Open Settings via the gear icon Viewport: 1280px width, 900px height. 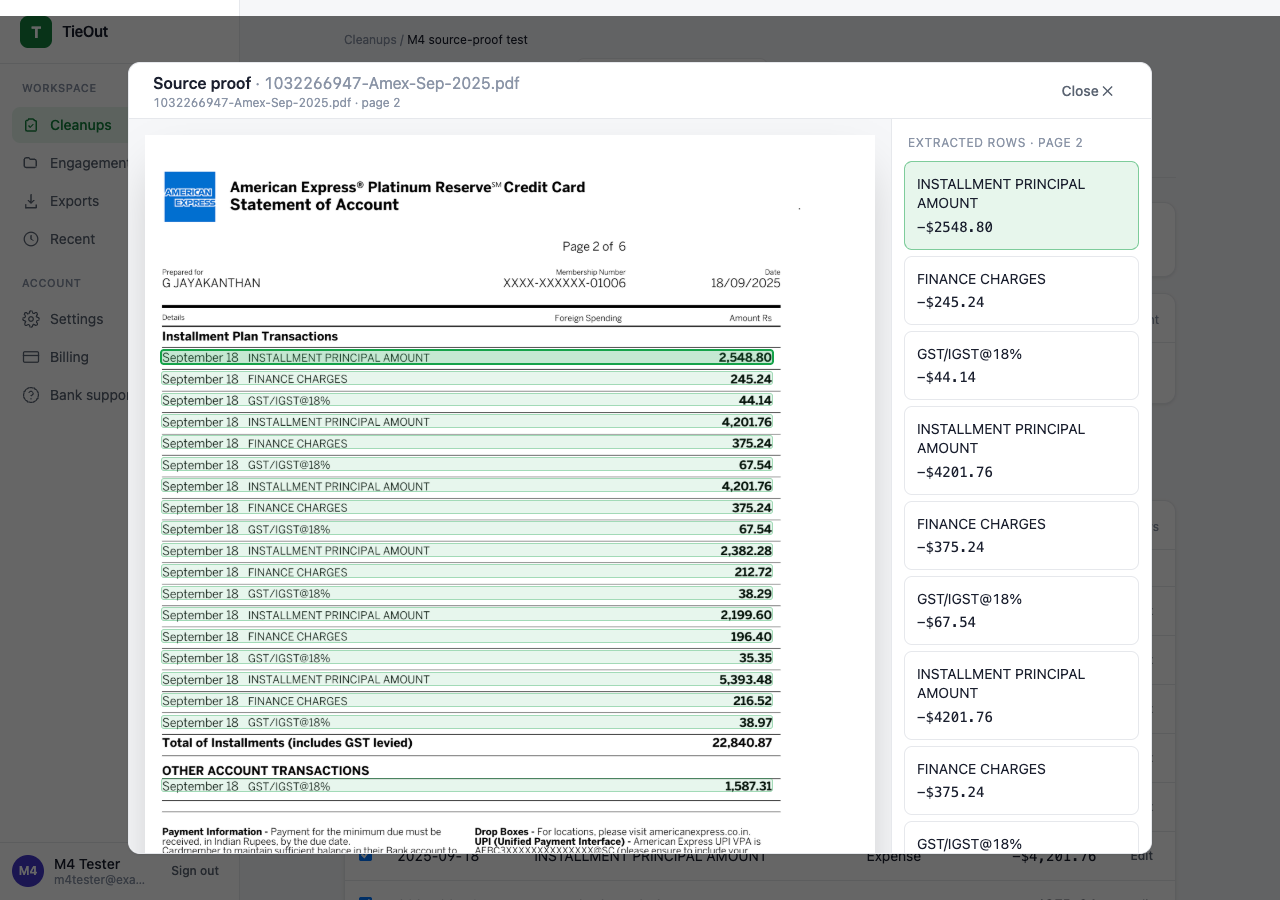point(31,319)
